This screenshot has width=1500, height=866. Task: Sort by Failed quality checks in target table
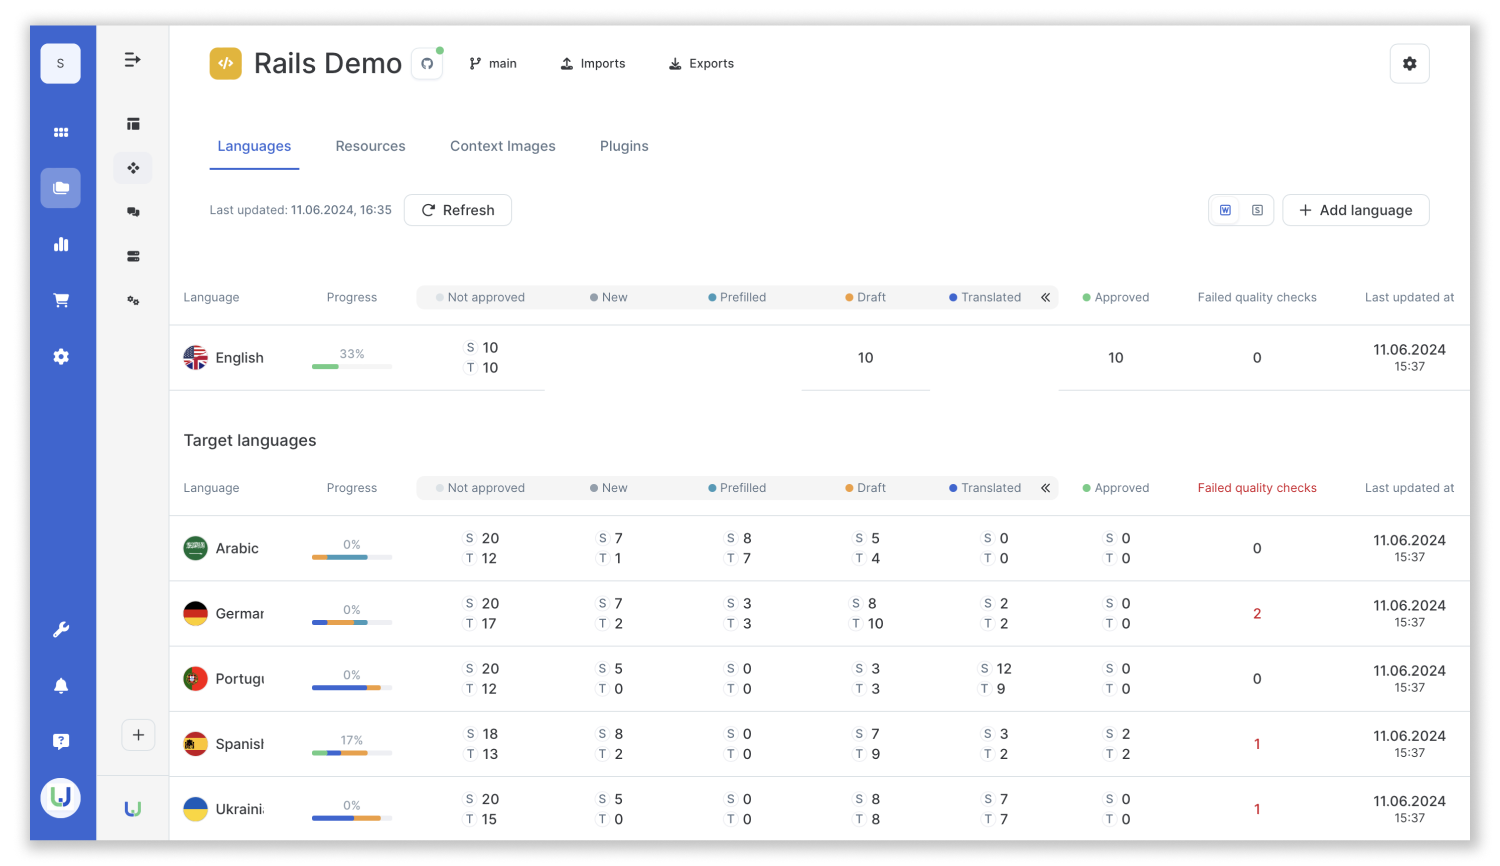click(x=1257, y=488)
